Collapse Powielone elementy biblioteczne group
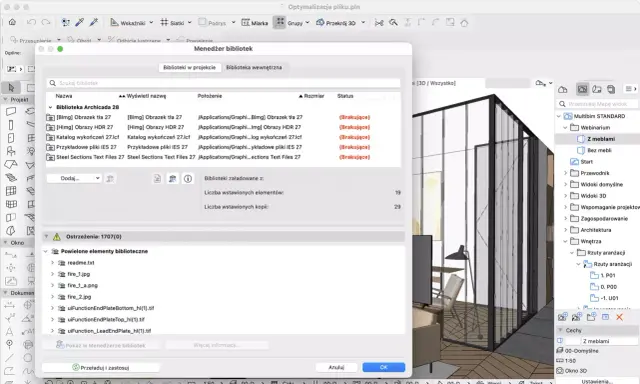The width and height of the screenshot is (640, 384). pos(46,251)
